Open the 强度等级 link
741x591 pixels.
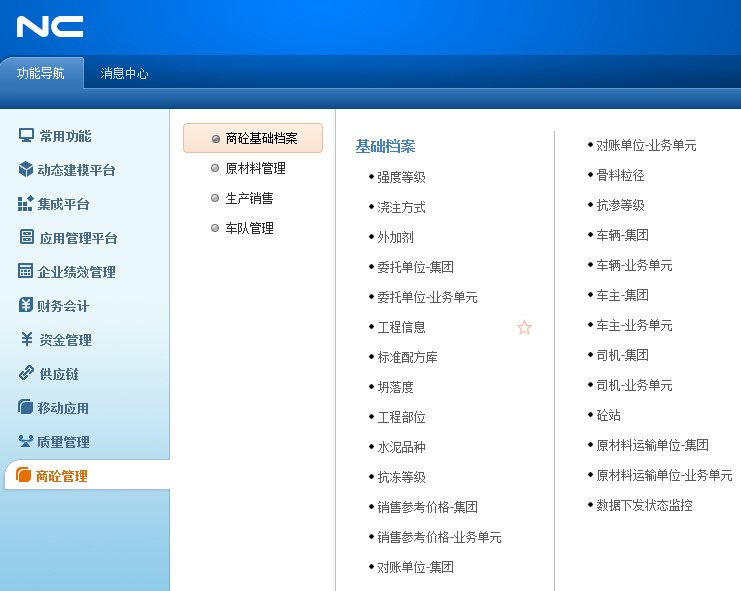[x=401, y=177]
